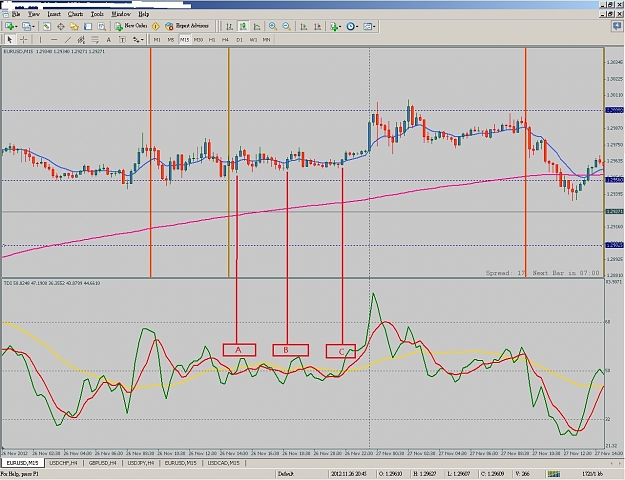Click the Default profile status bar entry

(285, 474)
